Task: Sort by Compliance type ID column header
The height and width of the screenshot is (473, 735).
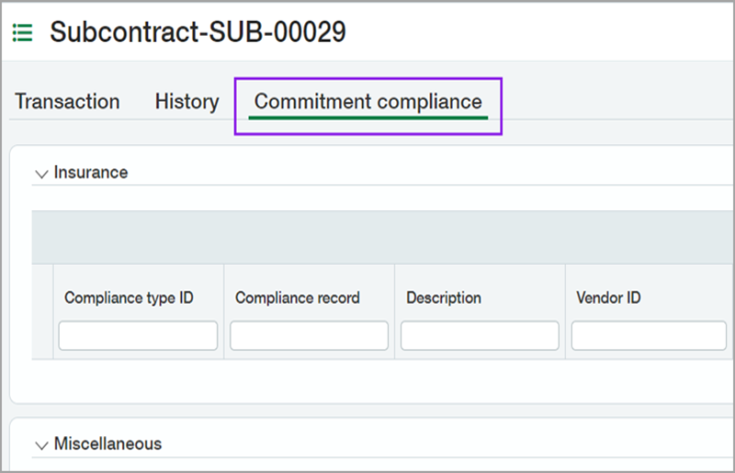Action: click(x=129, y=298)
